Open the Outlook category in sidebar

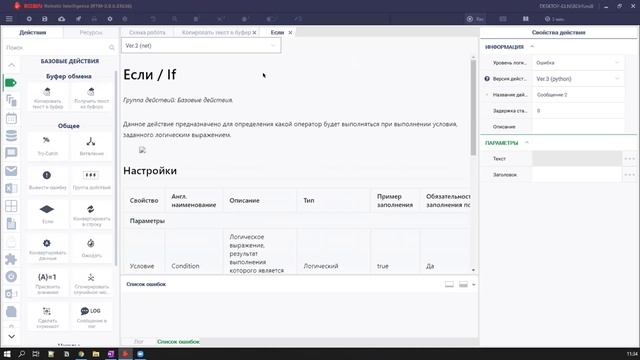click(11, 294)
